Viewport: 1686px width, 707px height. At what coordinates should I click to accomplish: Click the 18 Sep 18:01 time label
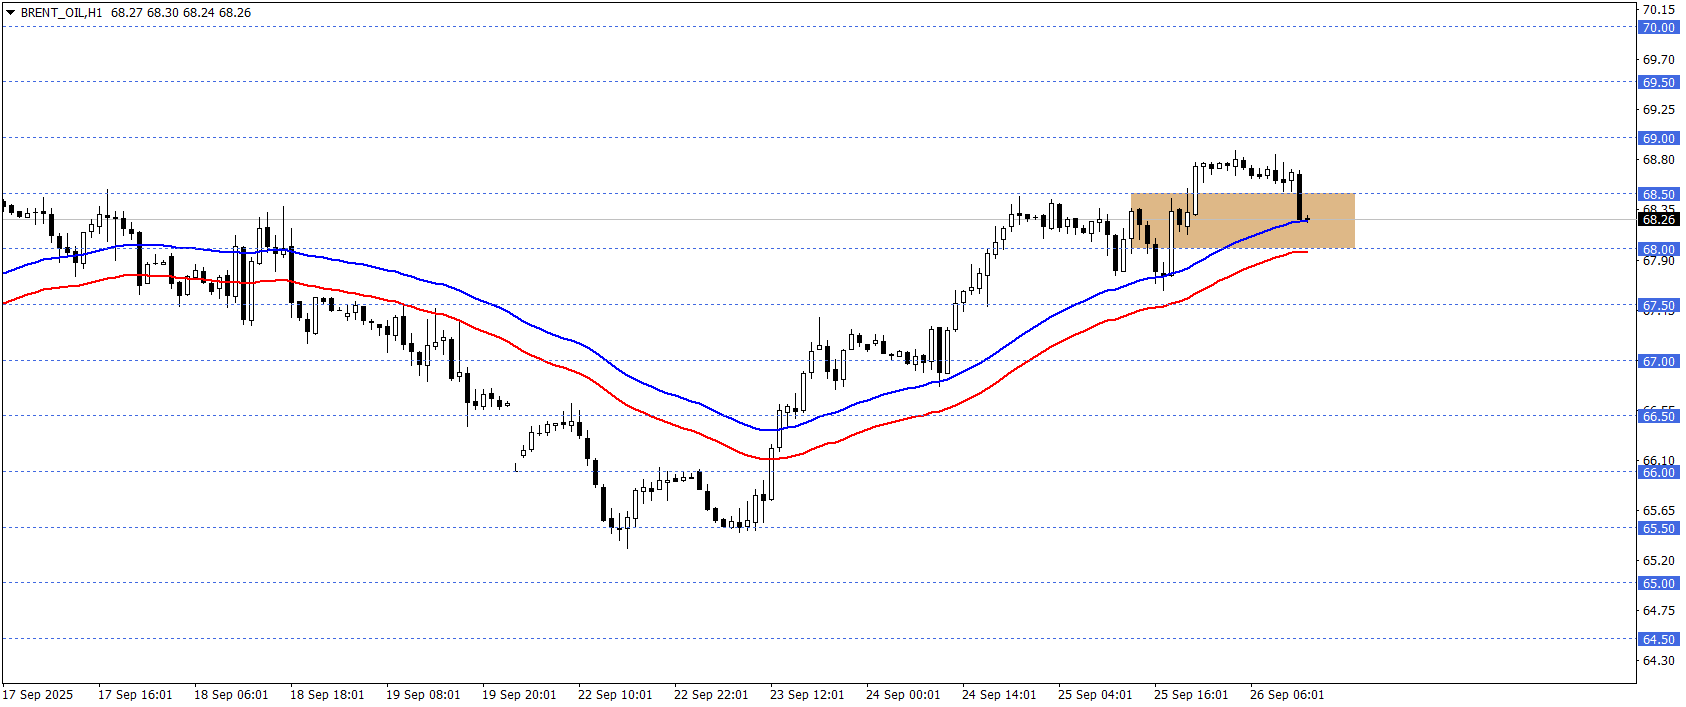327,694
